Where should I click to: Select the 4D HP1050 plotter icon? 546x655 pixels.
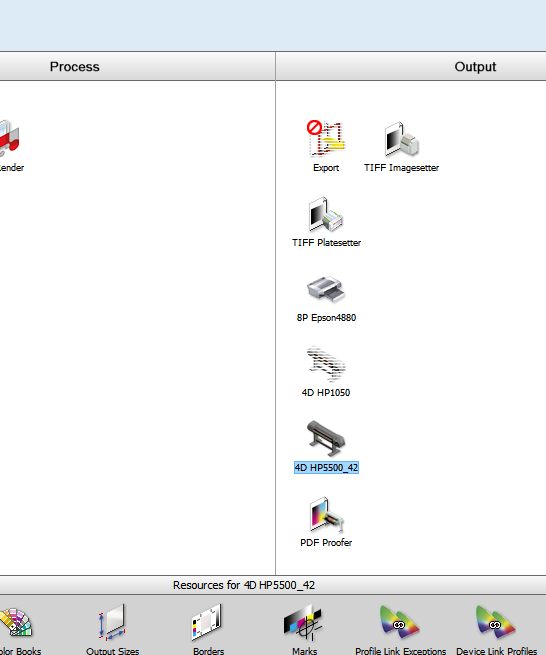pyautogui.click(x=326, y=364)
